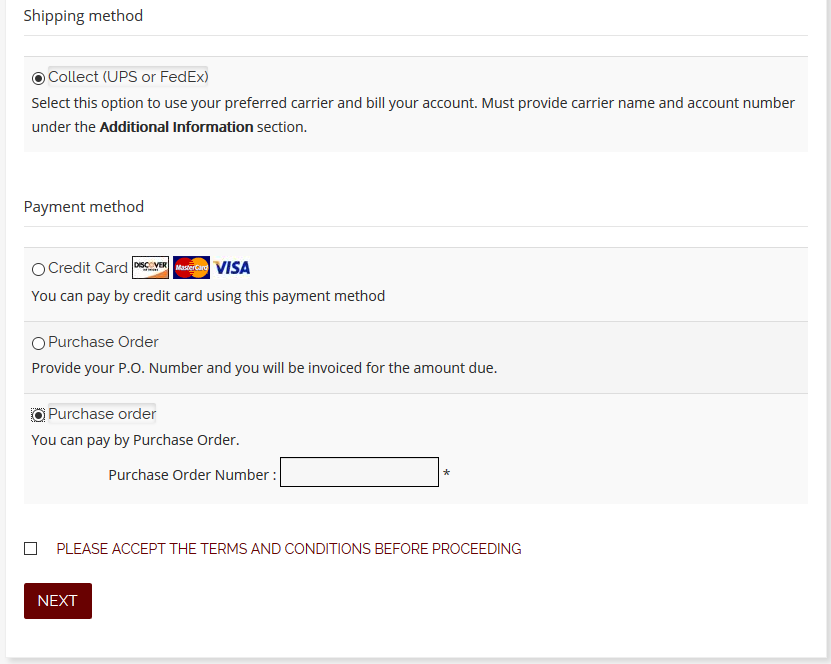
Task: Click the "PLEASE ACCEPT THE TERMS AND CONDITIONS" text
Action: (x=289, y=549)
